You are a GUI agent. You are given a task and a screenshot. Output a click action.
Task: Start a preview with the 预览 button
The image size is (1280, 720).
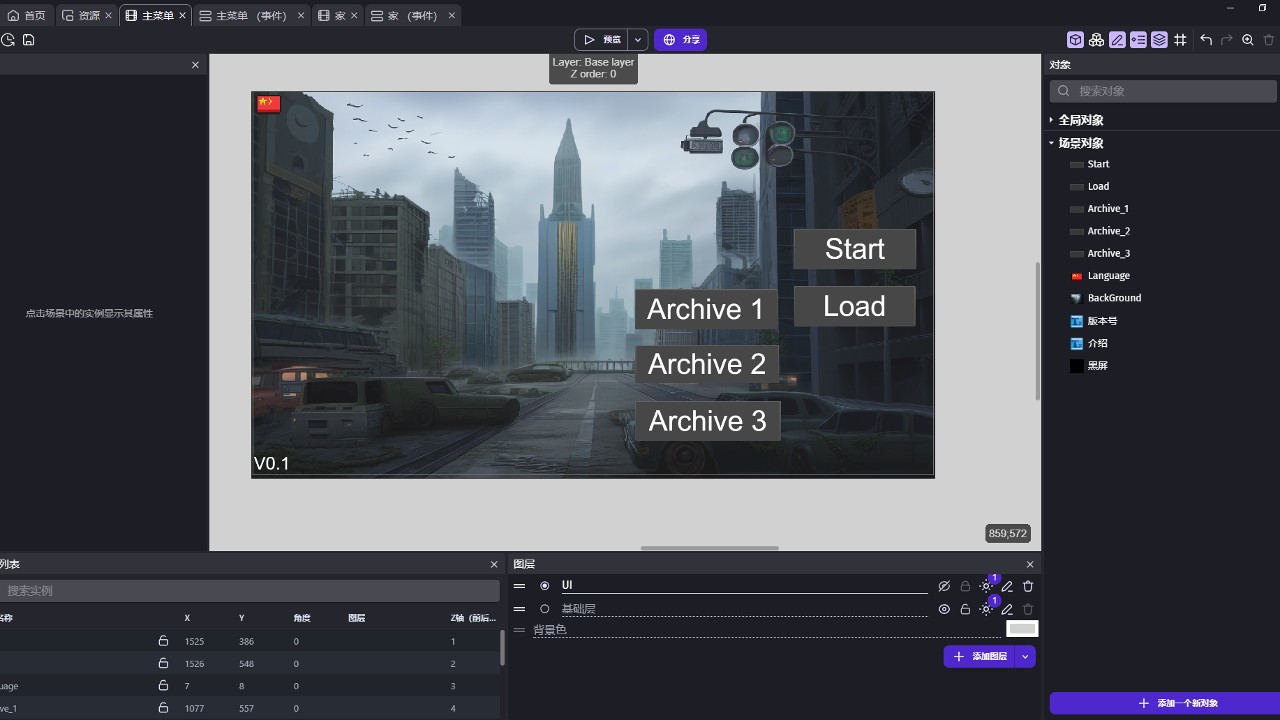point(605,39)
